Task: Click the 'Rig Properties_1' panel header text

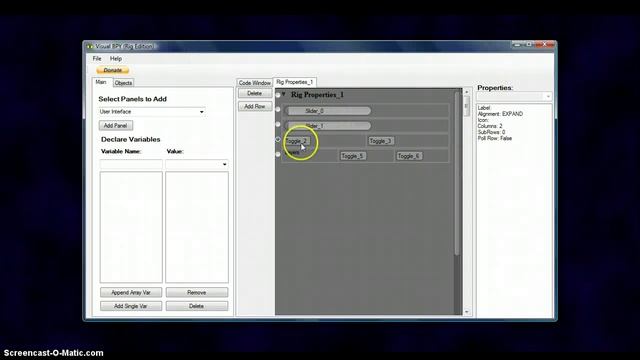Action: click(x=317, y=95)
